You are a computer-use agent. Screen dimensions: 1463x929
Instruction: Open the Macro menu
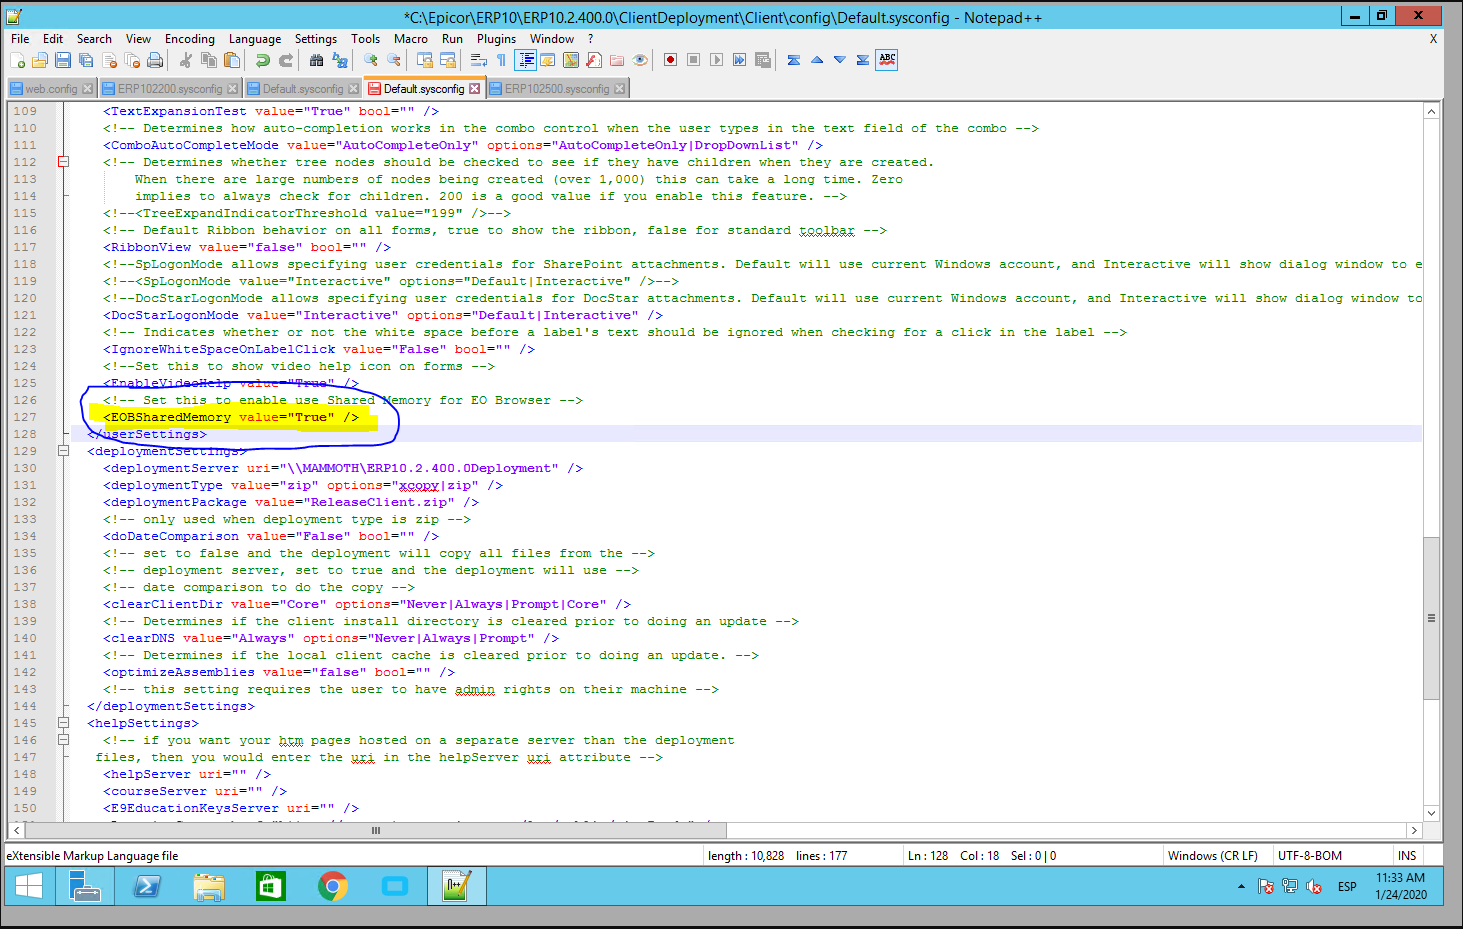[x=411, y=39]
